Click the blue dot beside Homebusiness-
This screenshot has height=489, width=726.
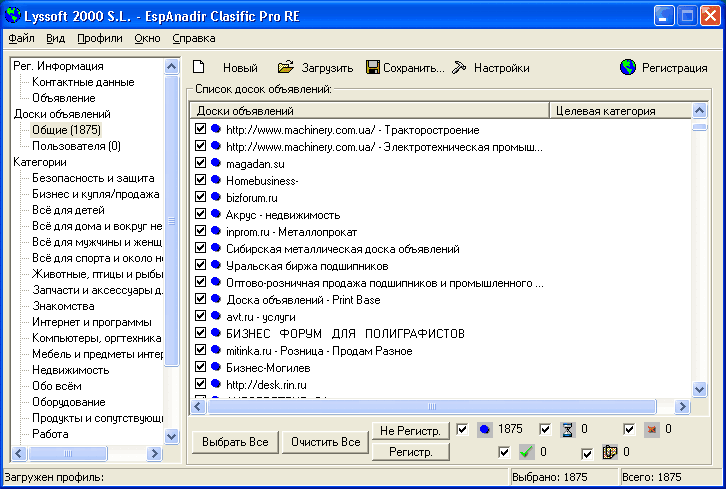tap(216, 180)
